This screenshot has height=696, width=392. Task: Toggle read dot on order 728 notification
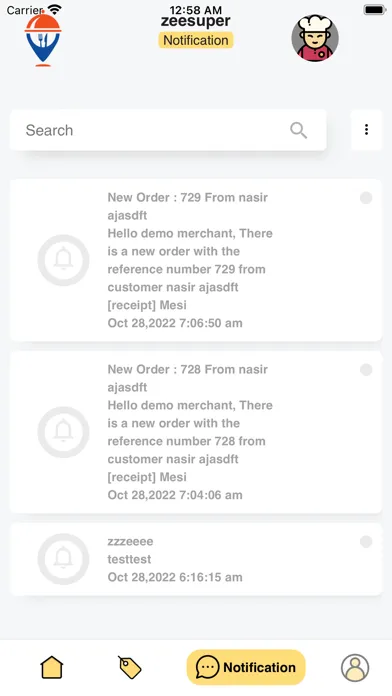pos(366,370)
